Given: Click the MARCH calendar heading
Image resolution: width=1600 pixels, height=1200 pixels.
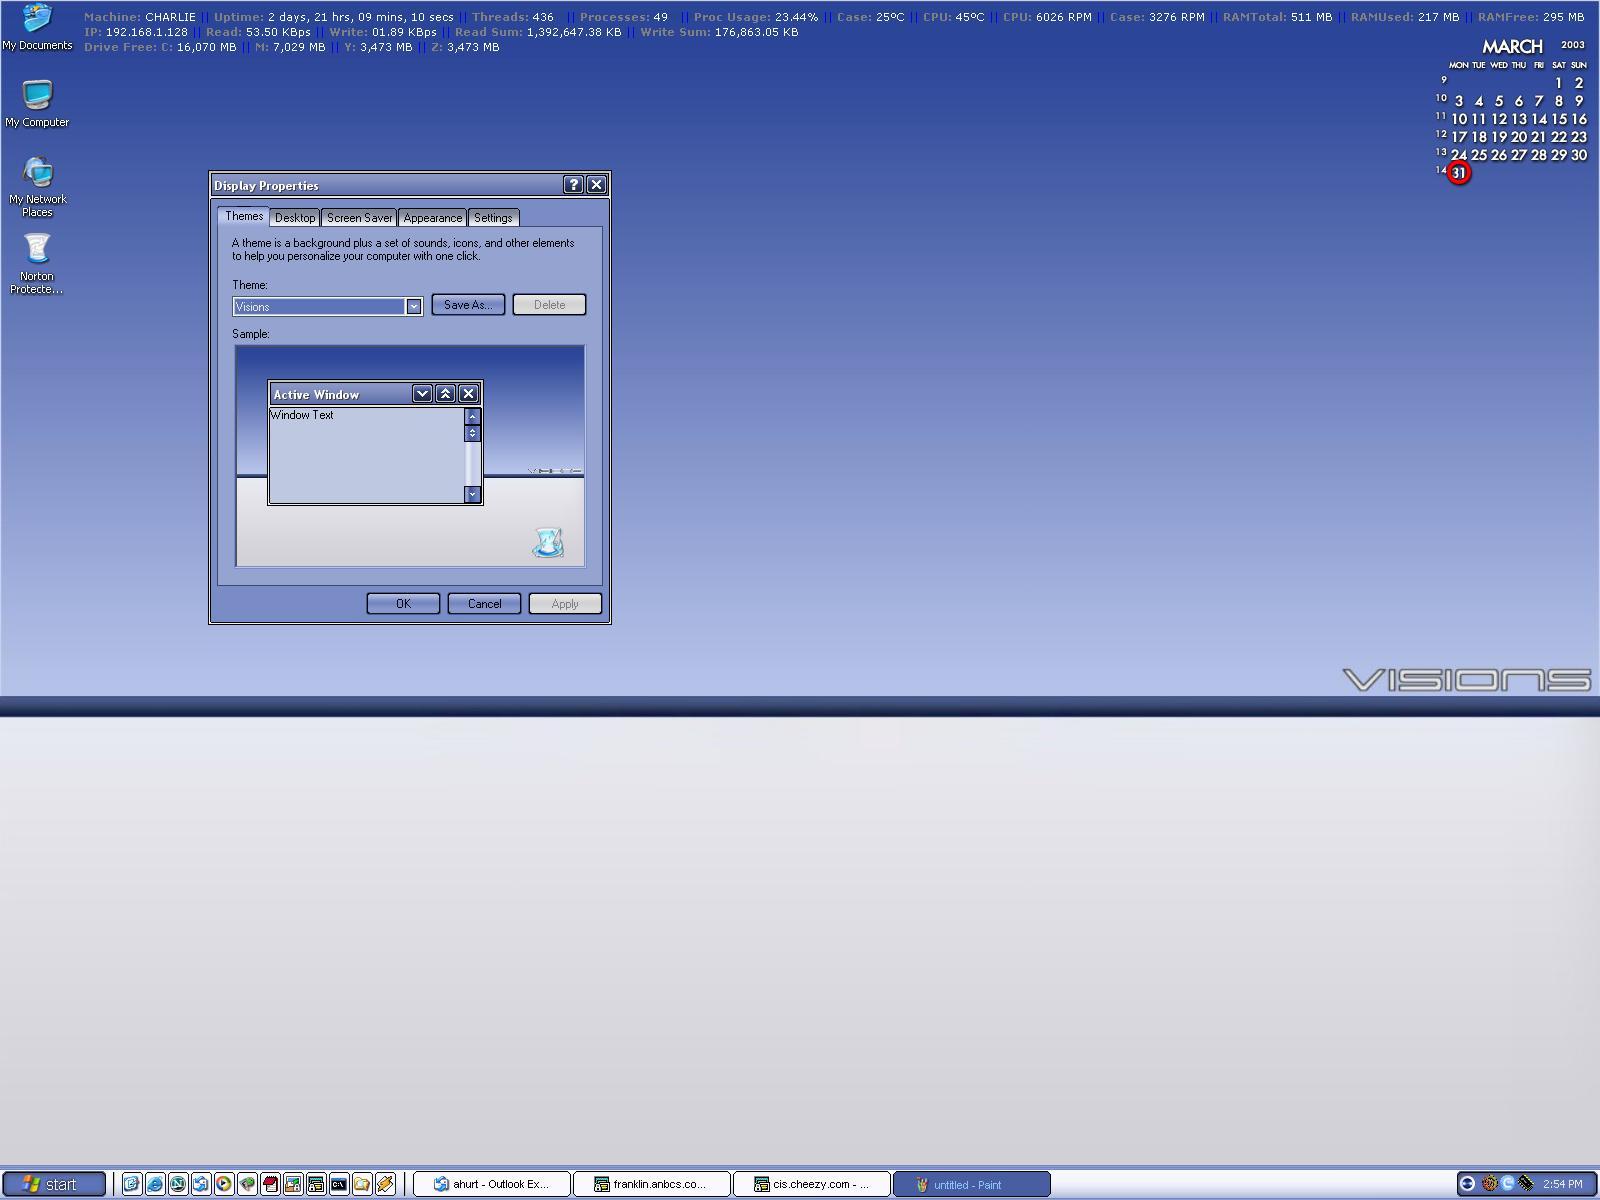Looking at the screenshot, I should point(1512,46).
